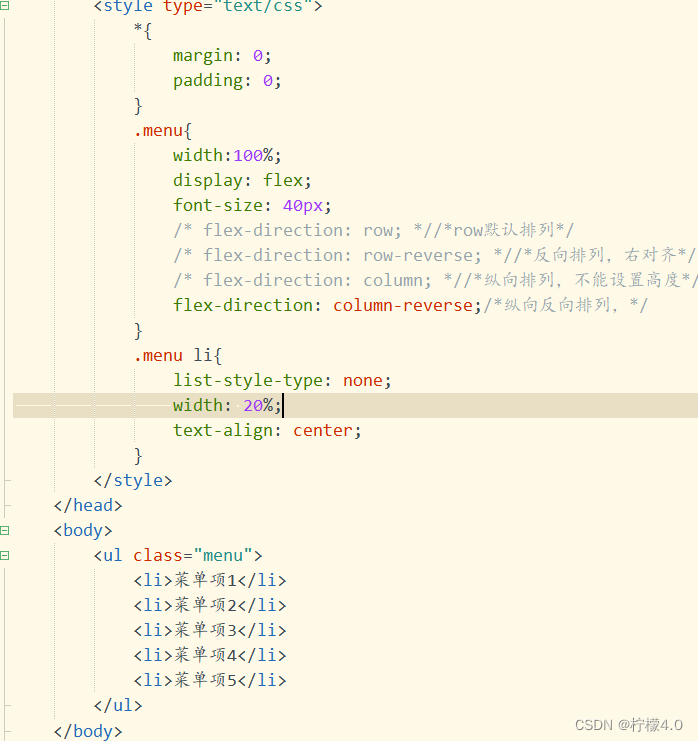
Task: Click the '<li>菜单项2</li>' line
Action: tap(210, 605)
